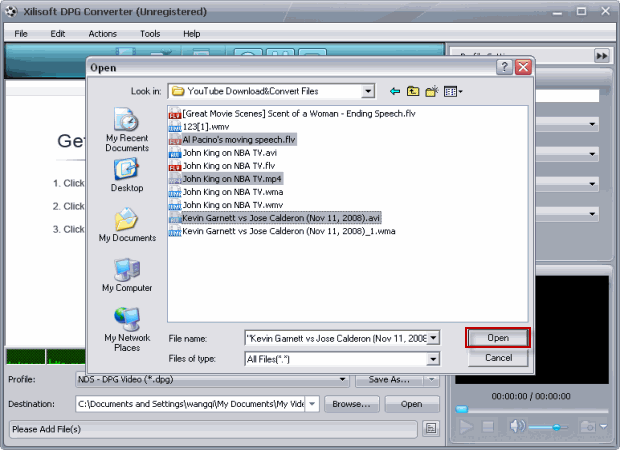This screenshot has height=450, width=620.
Task: Close the Open dialog with X
Action: (x=523, y=67)
